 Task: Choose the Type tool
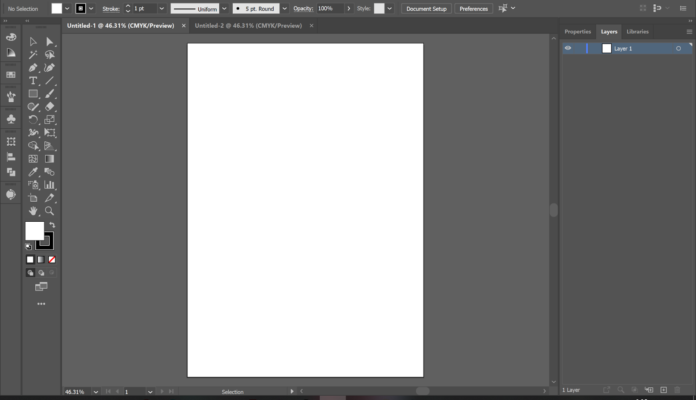click(33, 81)
